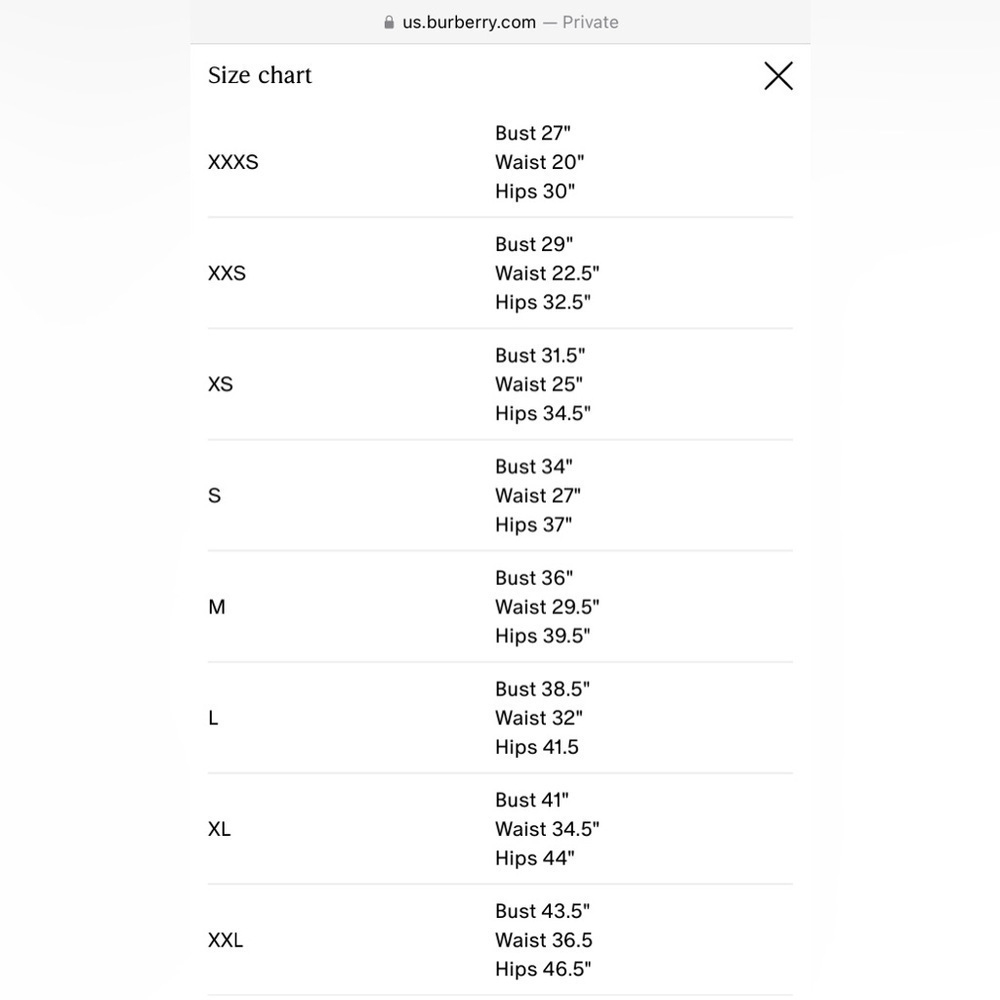Image resolution: width=1000 pixels, height=1000 pixels.
Task: Pick the S size label
Action: click(214, 496)
